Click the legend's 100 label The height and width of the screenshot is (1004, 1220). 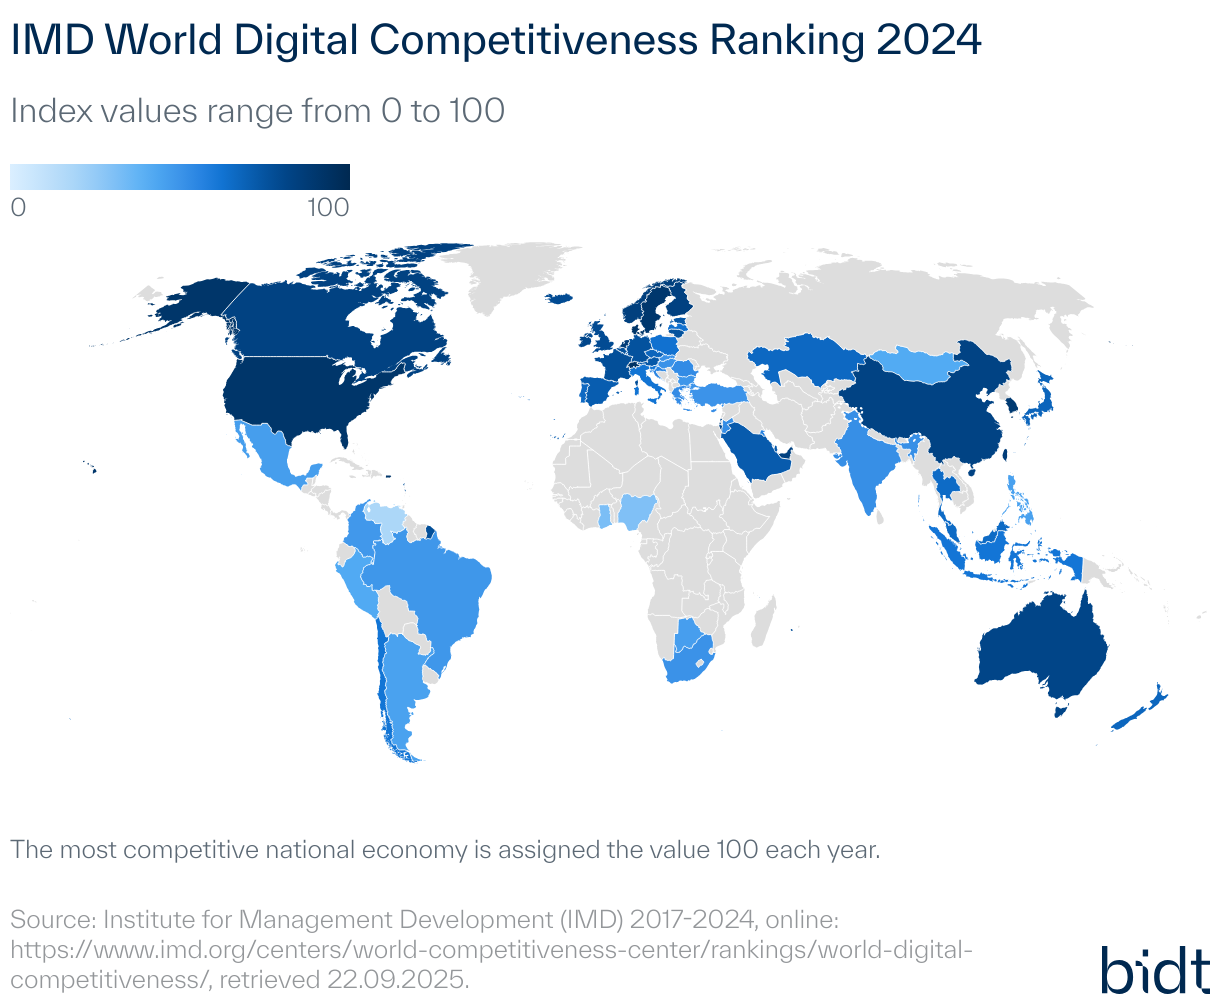[x=328, y=208]
